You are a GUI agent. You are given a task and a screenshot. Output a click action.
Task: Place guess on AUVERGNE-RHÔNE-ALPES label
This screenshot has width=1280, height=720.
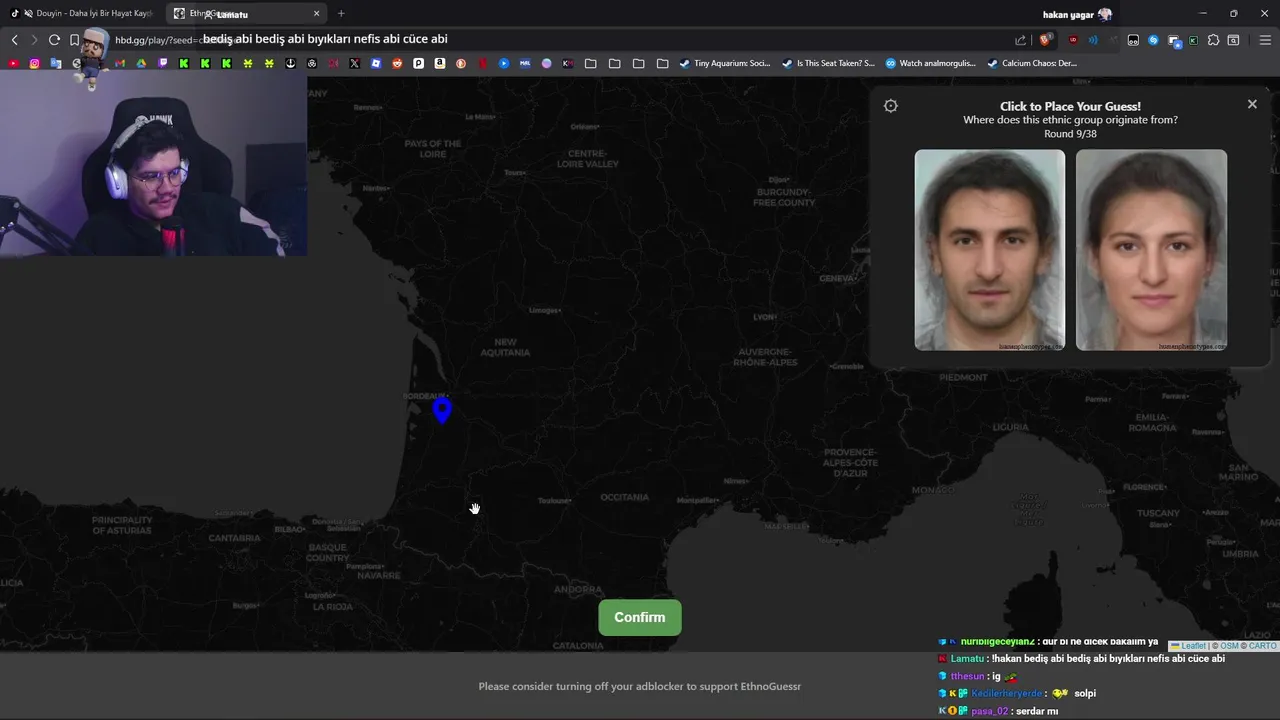(x=767, y=357)
